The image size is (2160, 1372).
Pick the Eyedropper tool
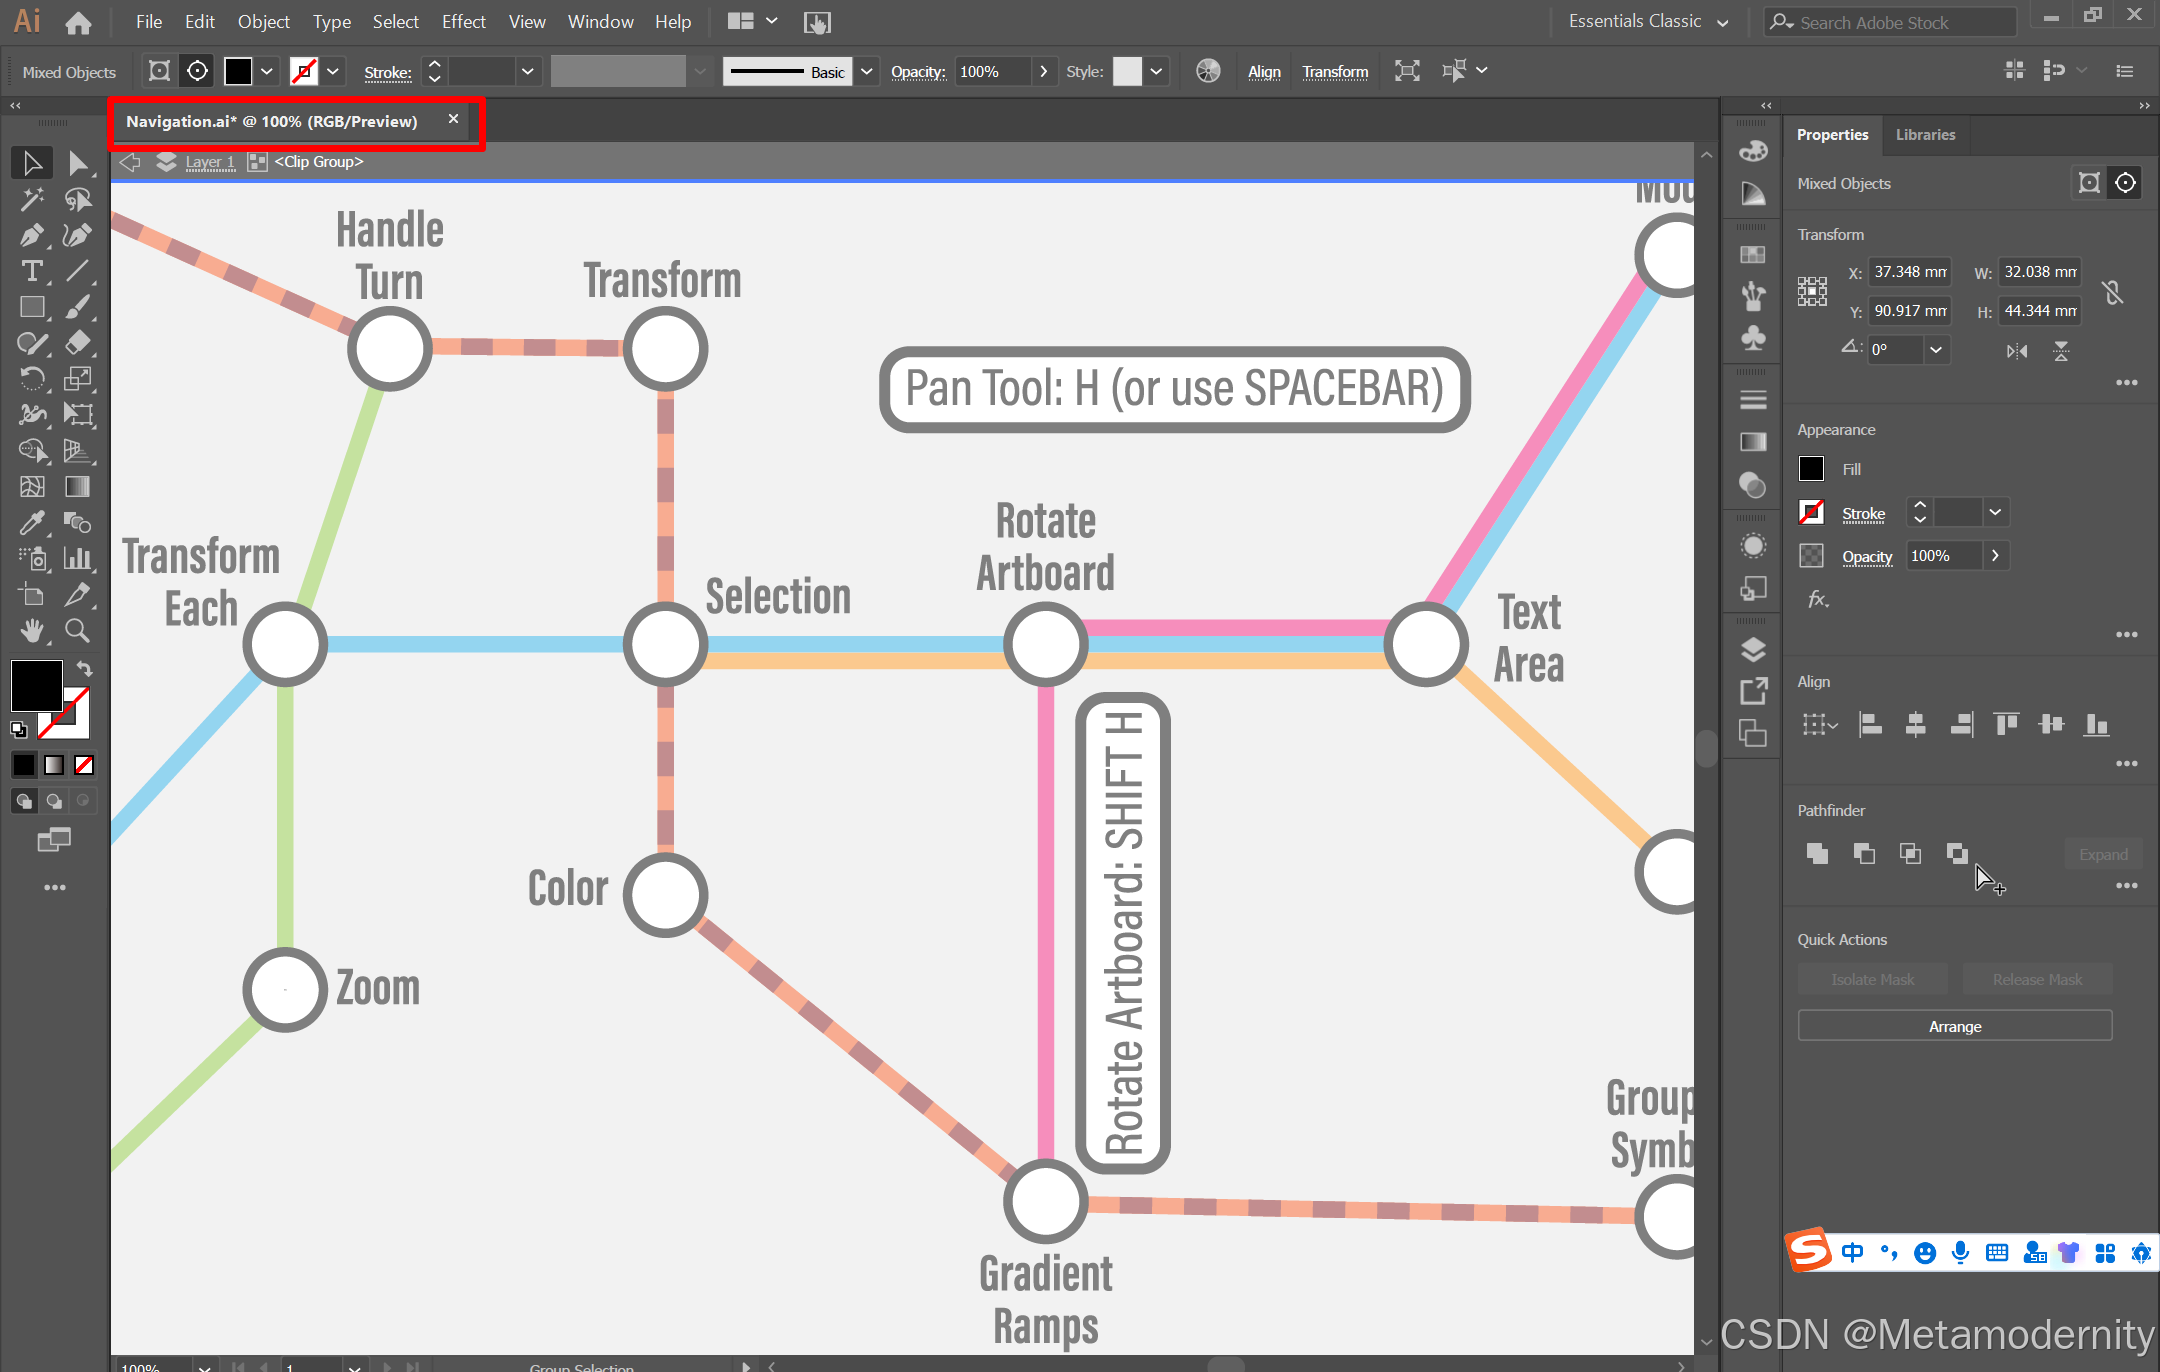[x=31, y=522]
